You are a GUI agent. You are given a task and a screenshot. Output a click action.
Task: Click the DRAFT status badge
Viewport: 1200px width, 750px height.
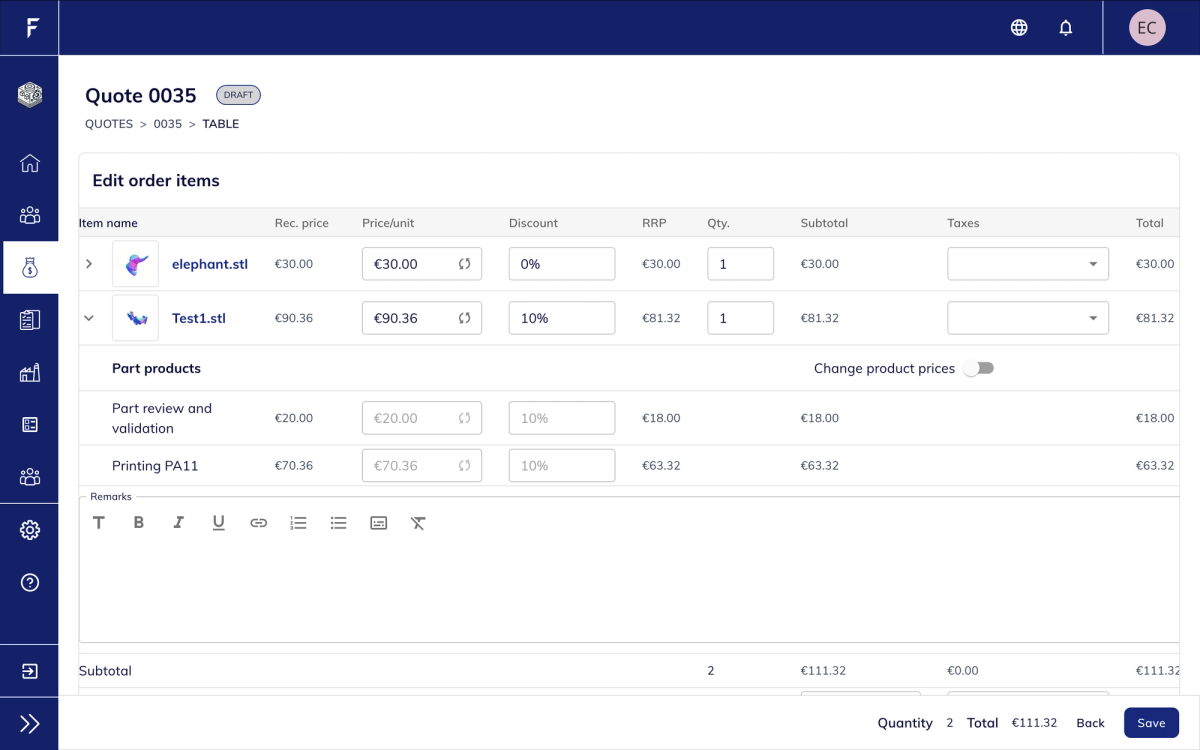pos(239,95)
